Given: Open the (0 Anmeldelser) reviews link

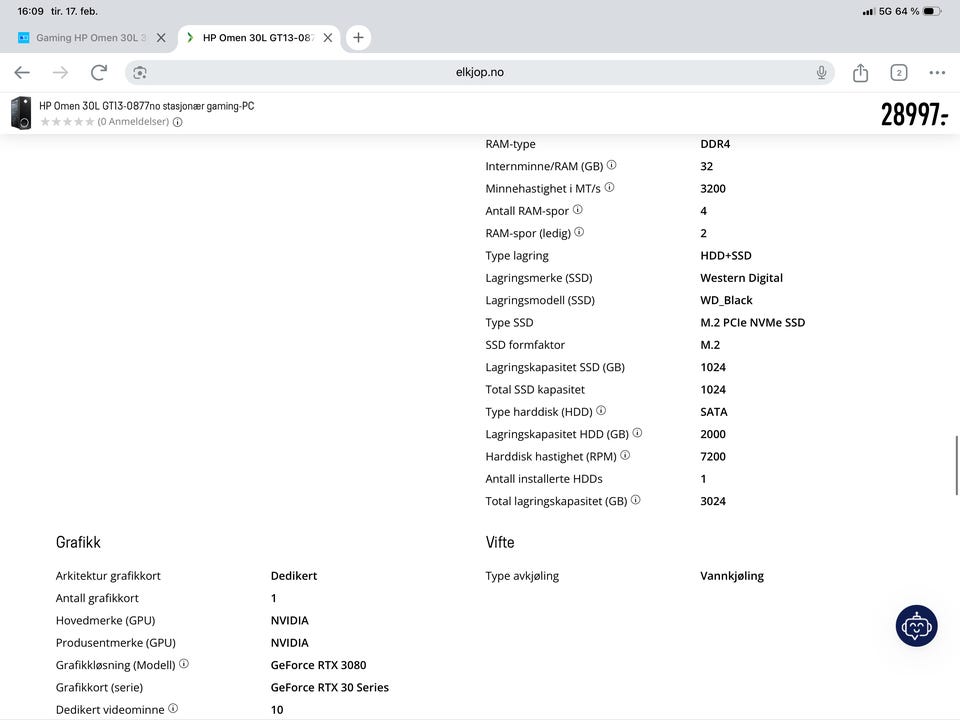Looking at the screenshot, I should point(133,122).
